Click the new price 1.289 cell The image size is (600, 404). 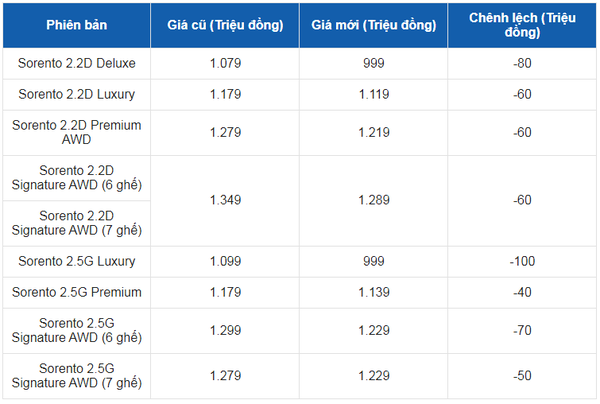pyautogui.click(x=374, y=200)
